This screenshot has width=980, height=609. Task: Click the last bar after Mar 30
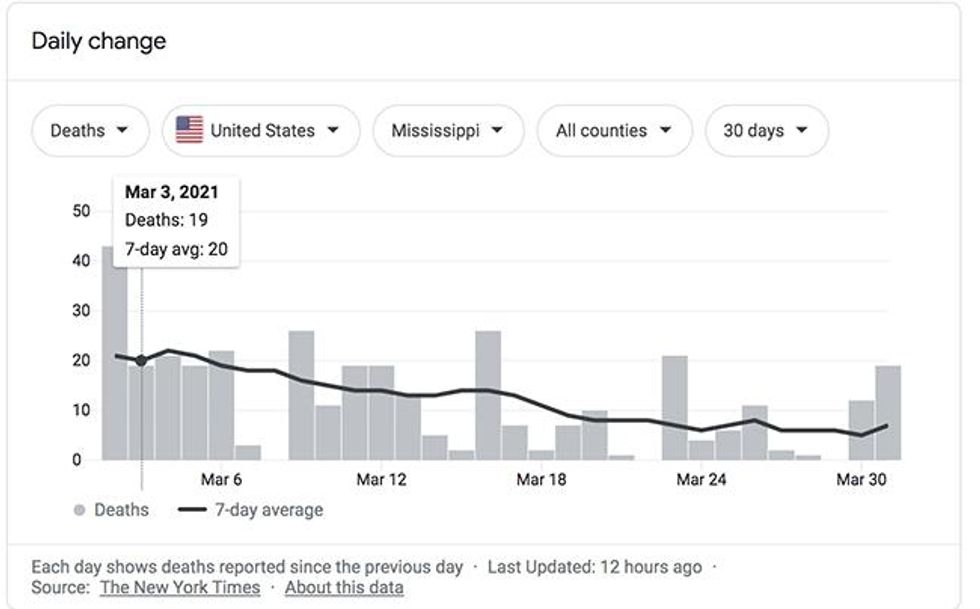coord(888,412)
